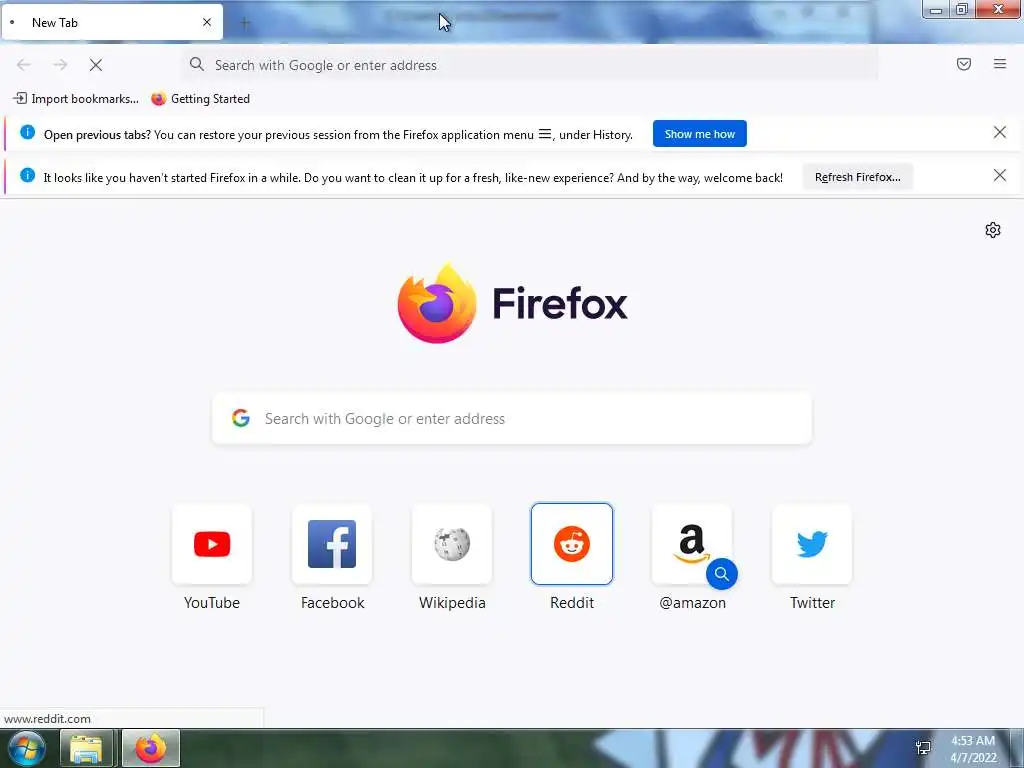Click the network icon in system tray
The width and height of the screenshot is (1024, 768).
(923, 748)
